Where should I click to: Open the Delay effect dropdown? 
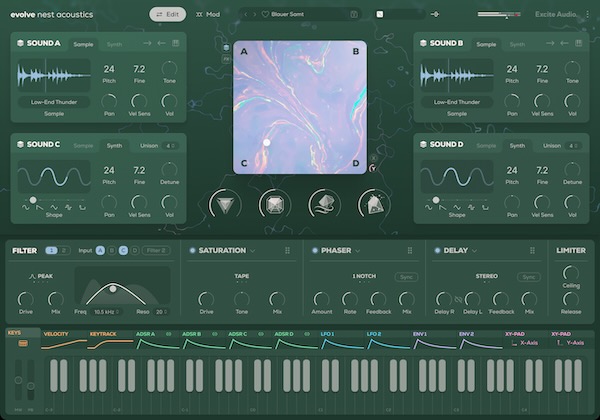coord(474,251)
